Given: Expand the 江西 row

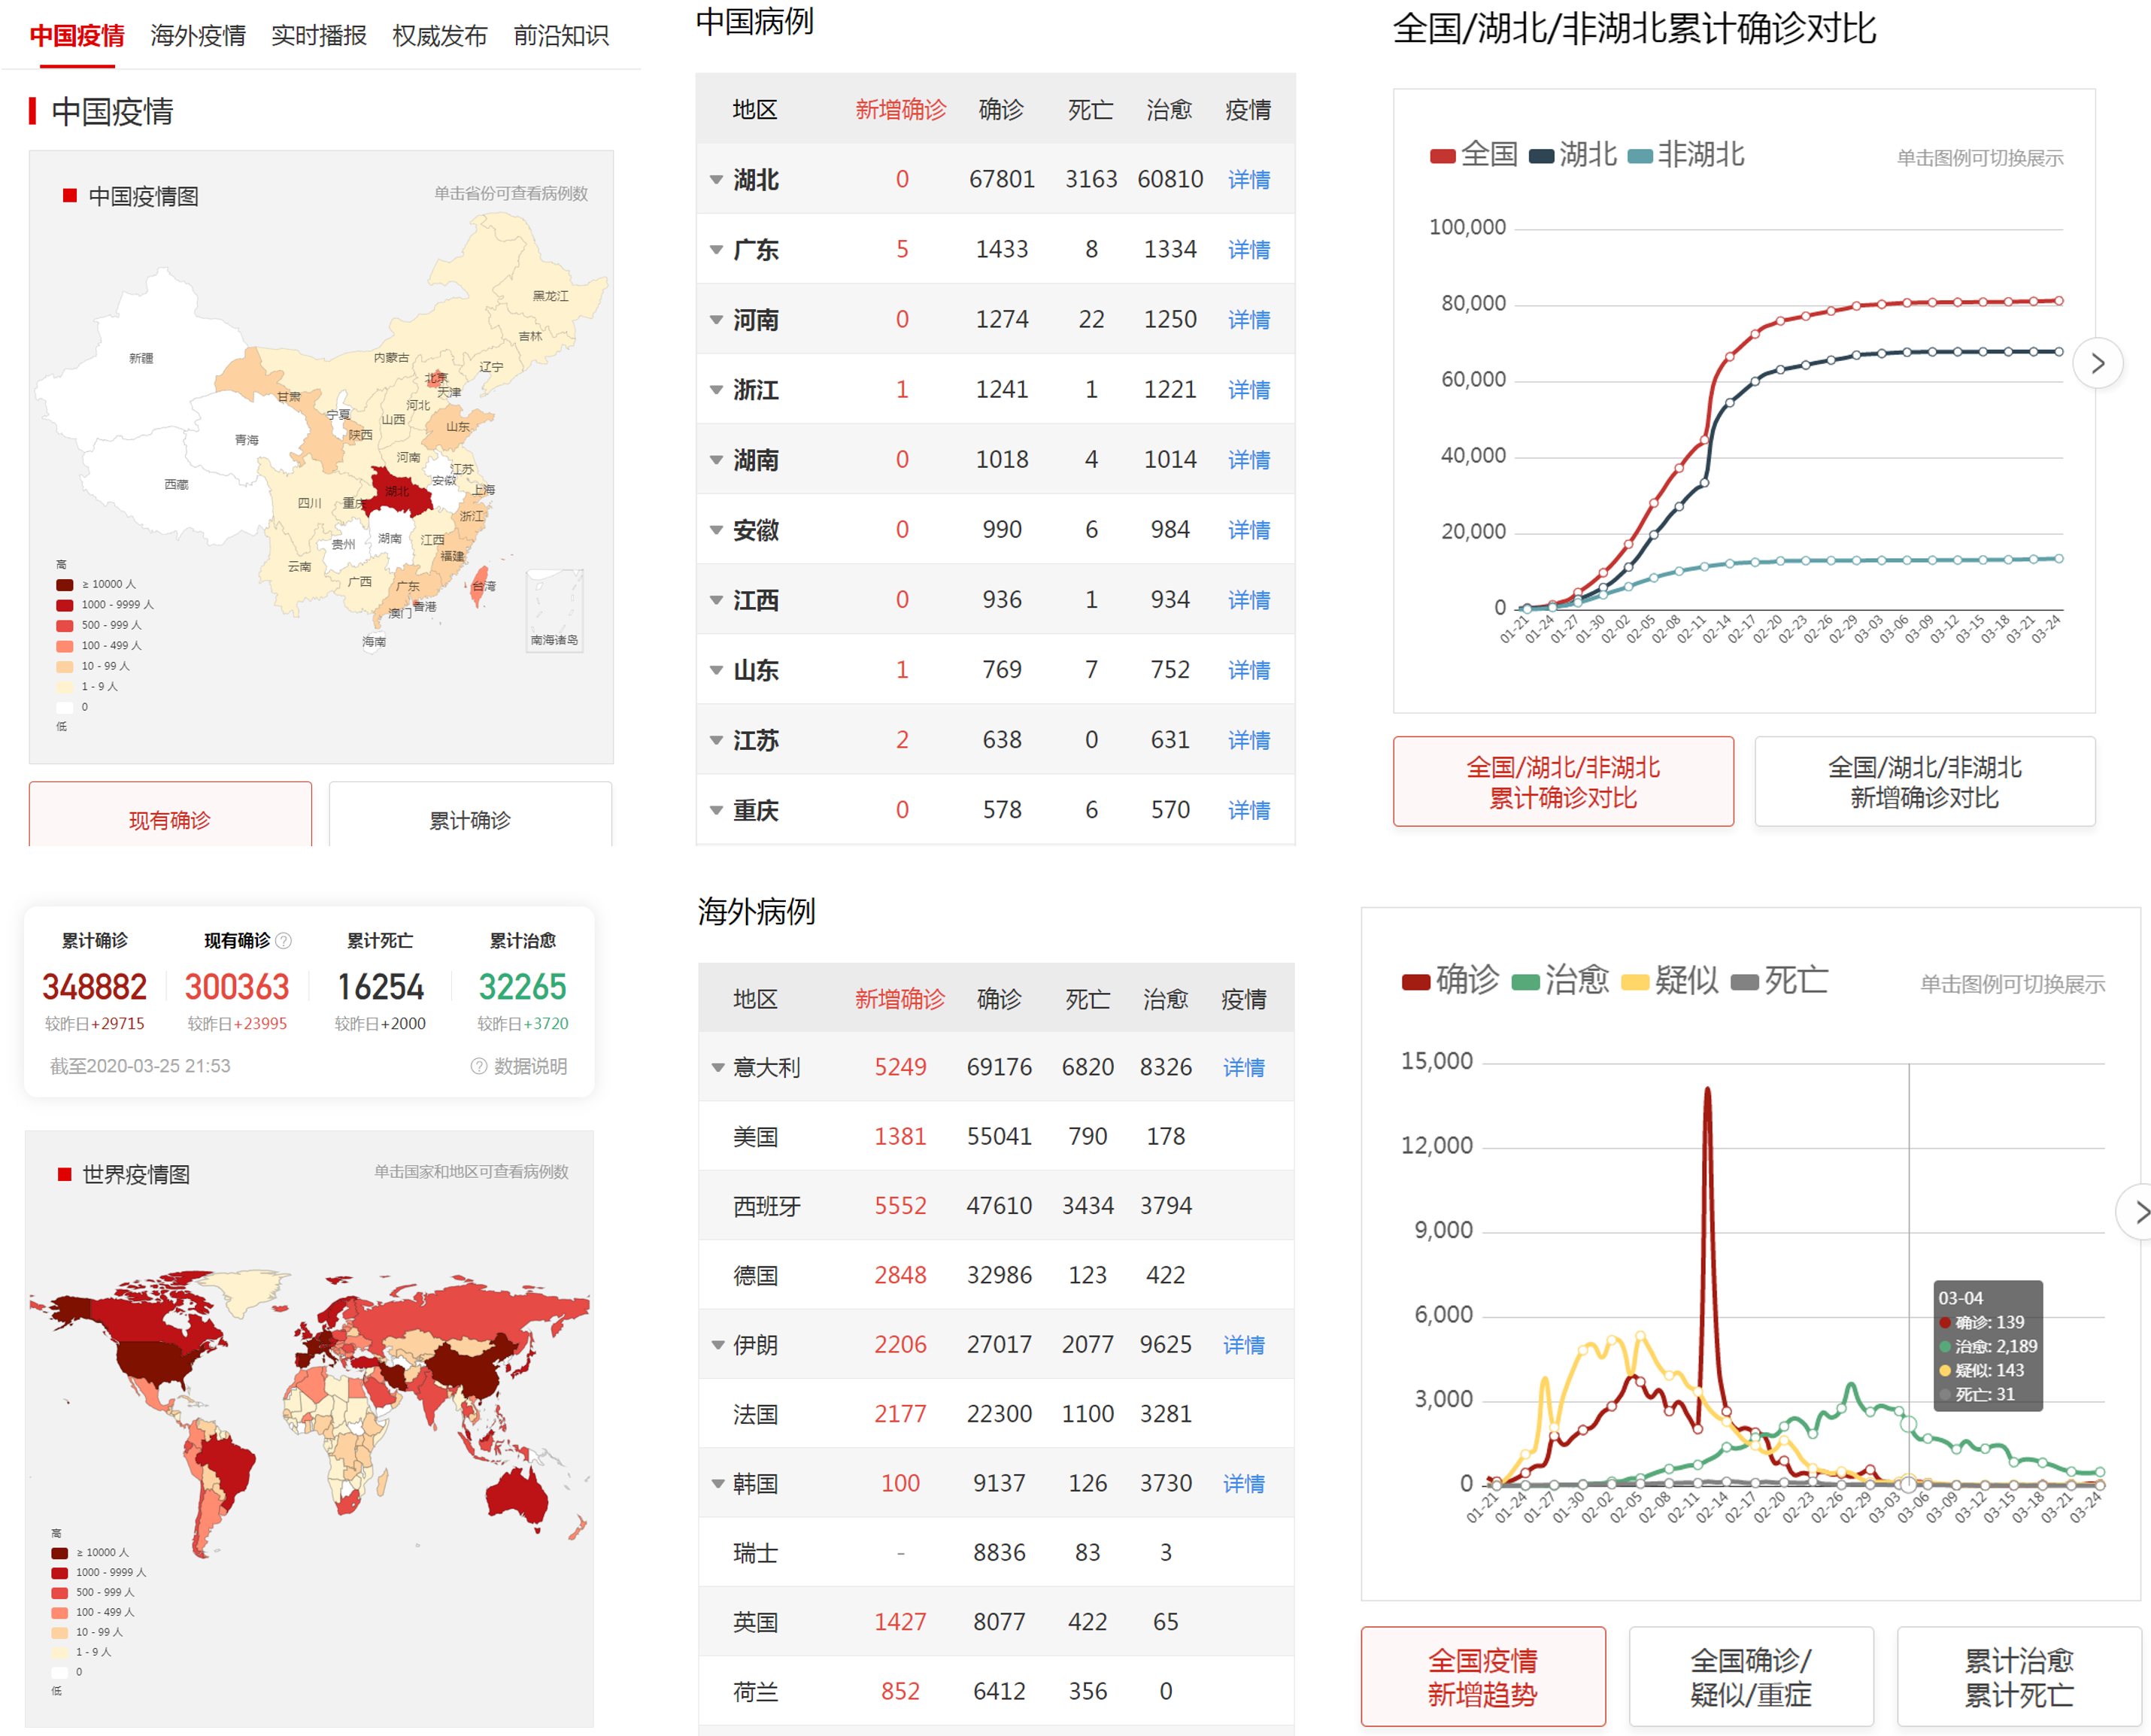Looking at the screenshot, I should pos(716,600).
